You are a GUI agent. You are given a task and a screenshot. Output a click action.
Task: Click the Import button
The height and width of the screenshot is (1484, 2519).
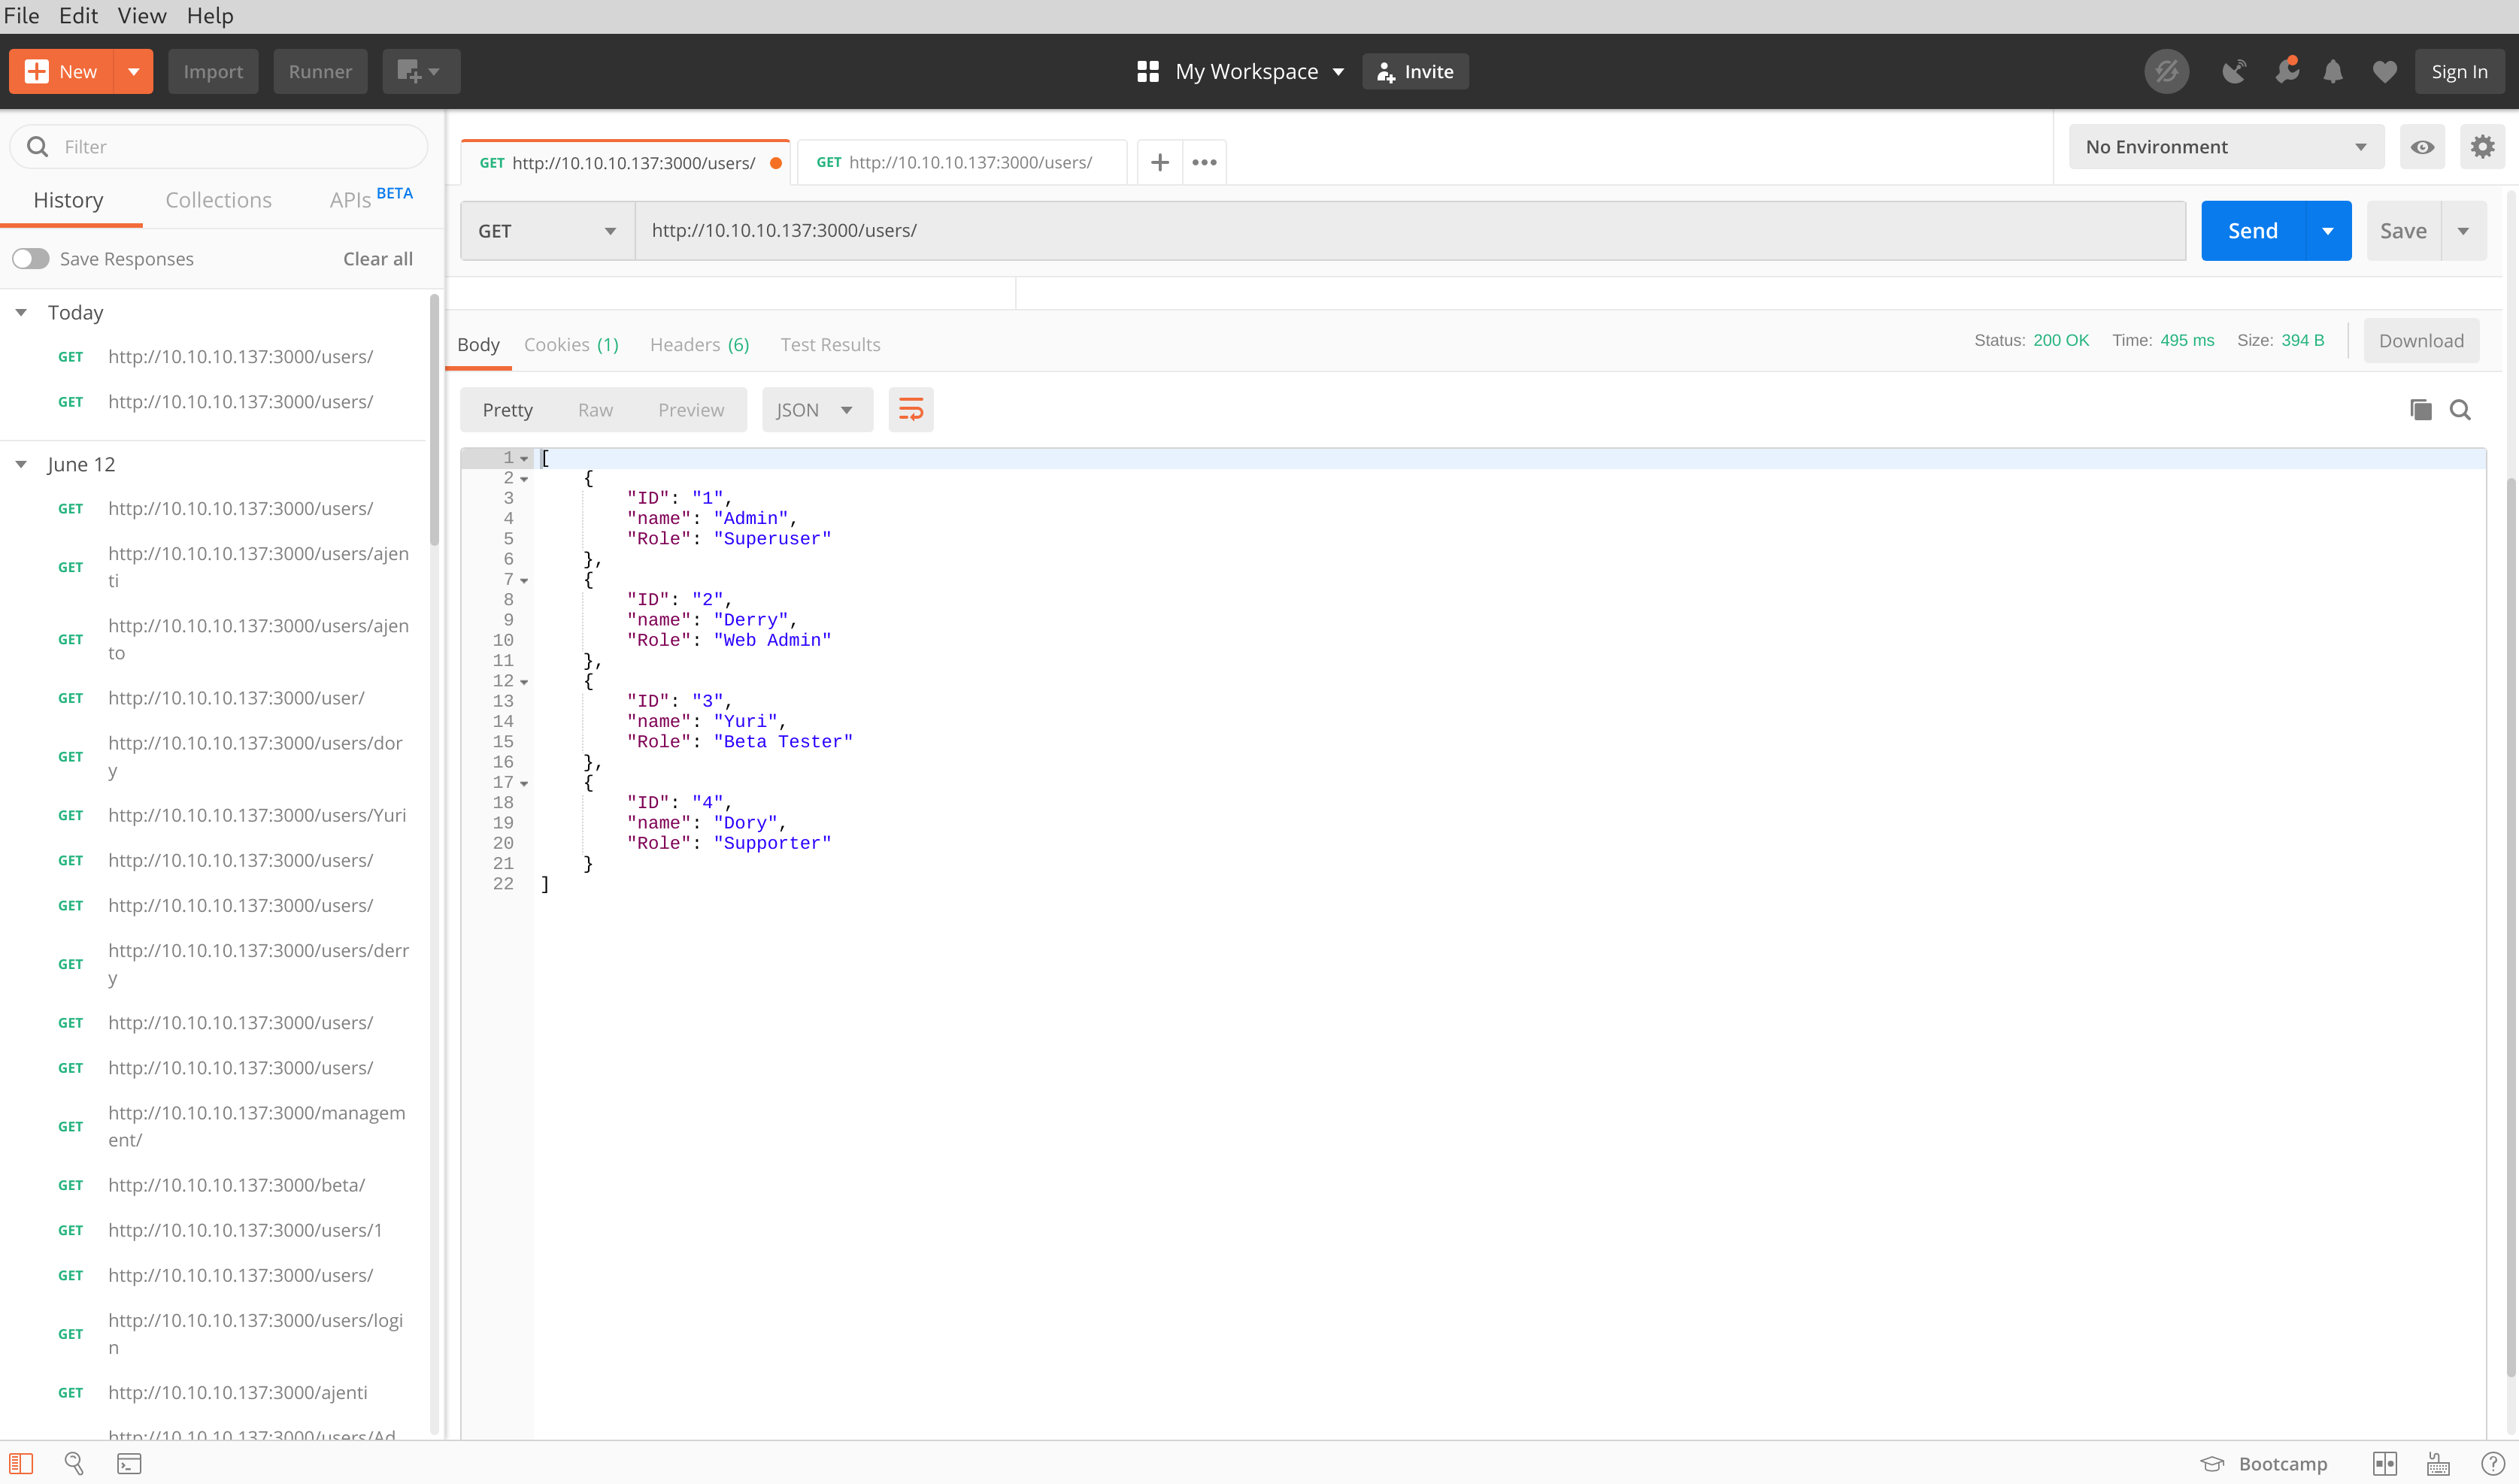click(x=213, y=71)
